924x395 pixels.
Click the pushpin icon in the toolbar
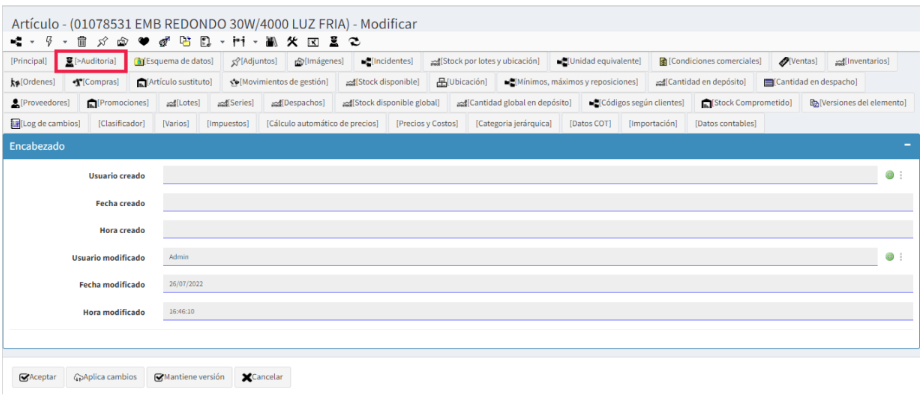tap(103, 42)
